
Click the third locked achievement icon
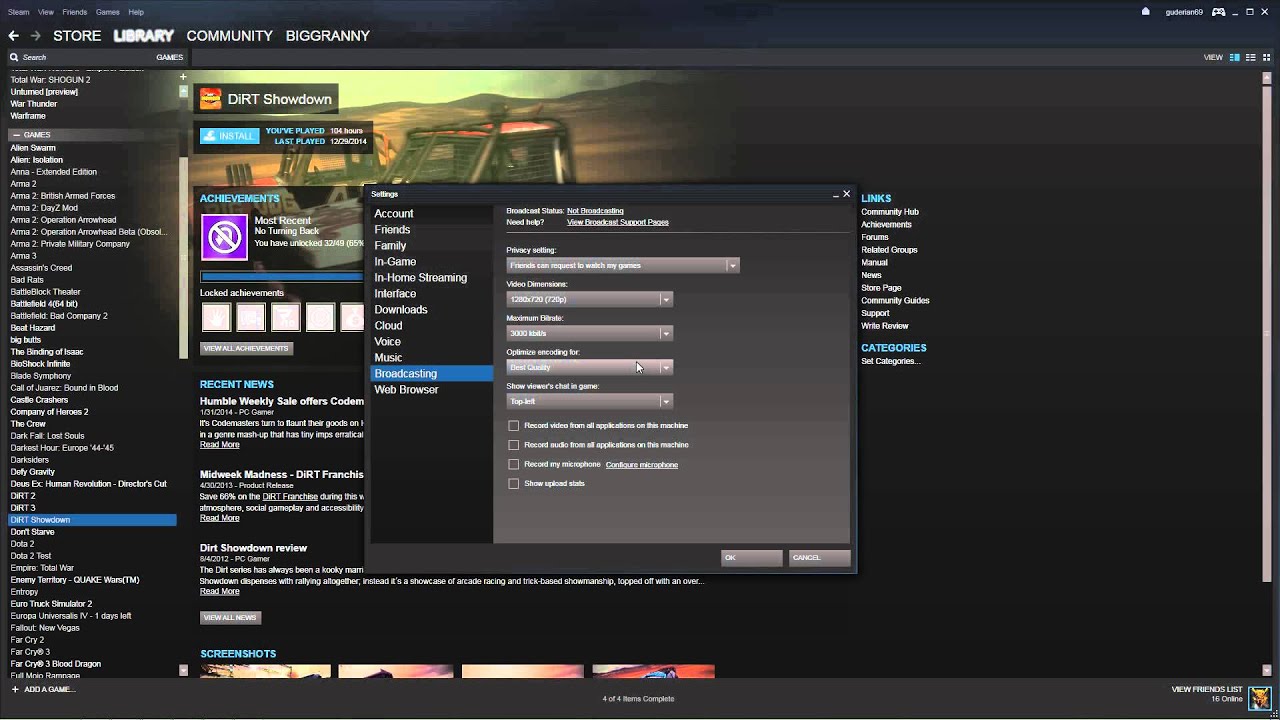pyautogui.click(x=286, y=317)
